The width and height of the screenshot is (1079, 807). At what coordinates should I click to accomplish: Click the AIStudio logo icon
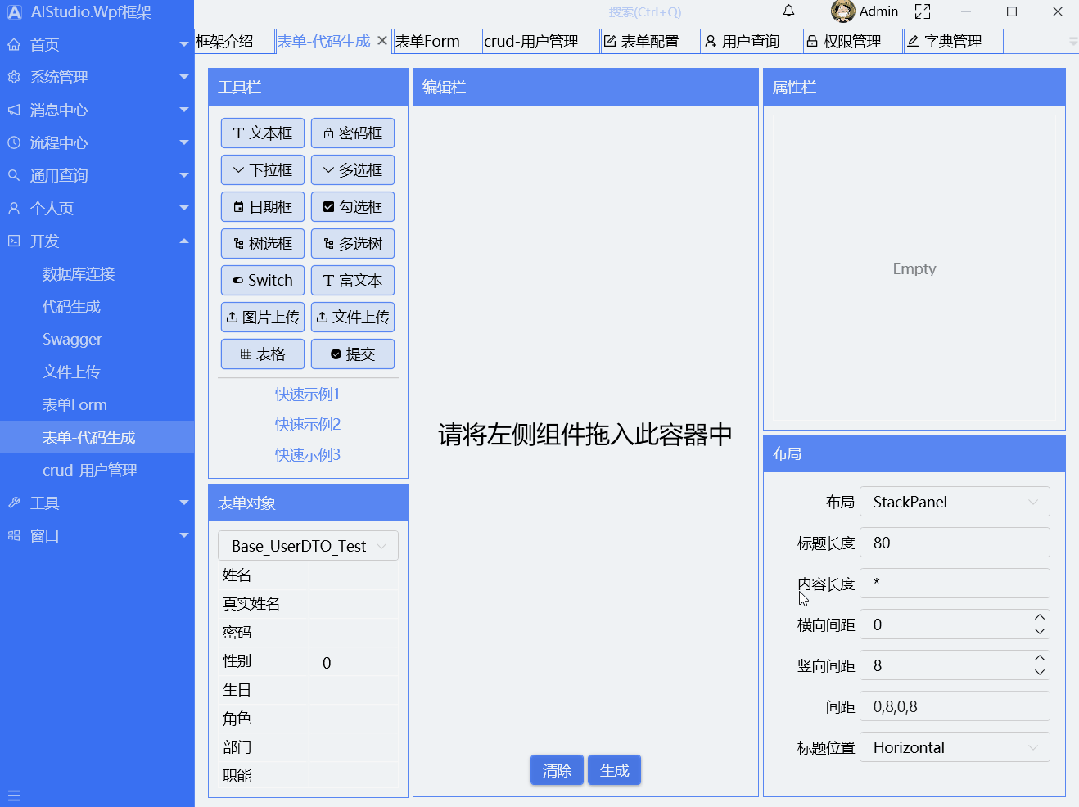[x=14, y=12]
